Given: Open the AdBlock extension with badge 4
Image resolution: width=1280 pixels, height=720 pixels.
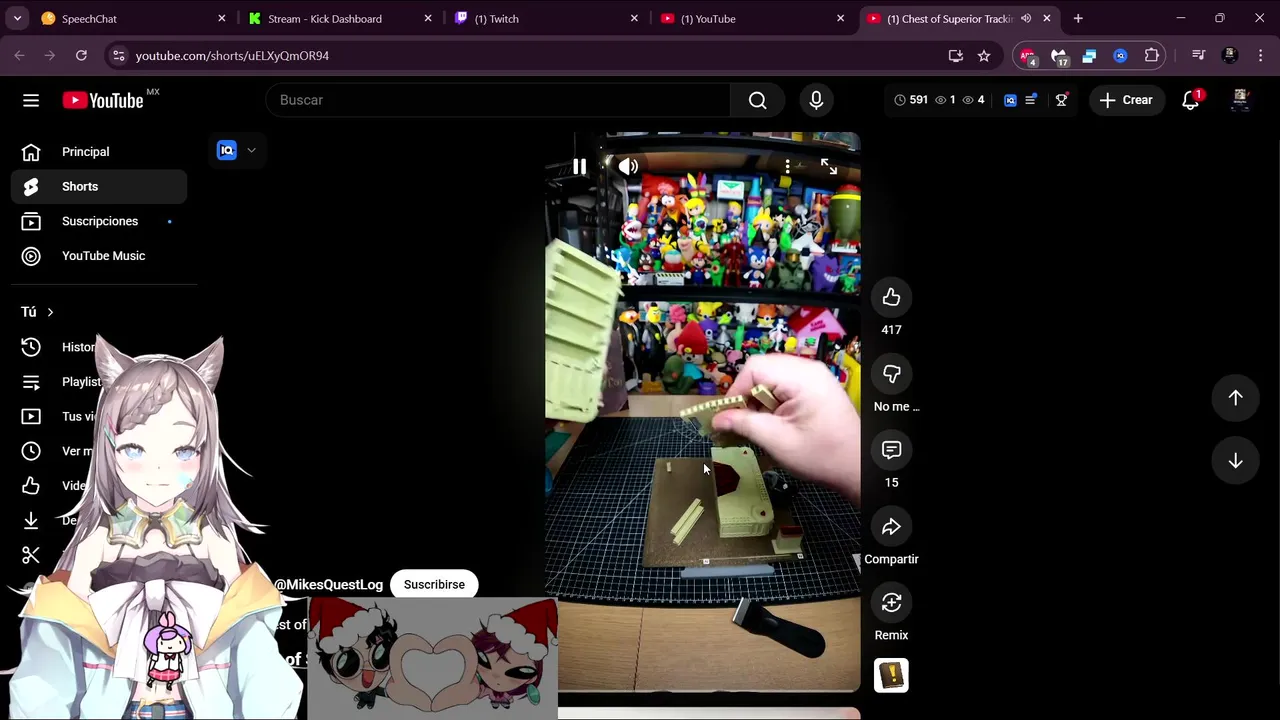Looking at the screenshot, I should coord(1028,56).
